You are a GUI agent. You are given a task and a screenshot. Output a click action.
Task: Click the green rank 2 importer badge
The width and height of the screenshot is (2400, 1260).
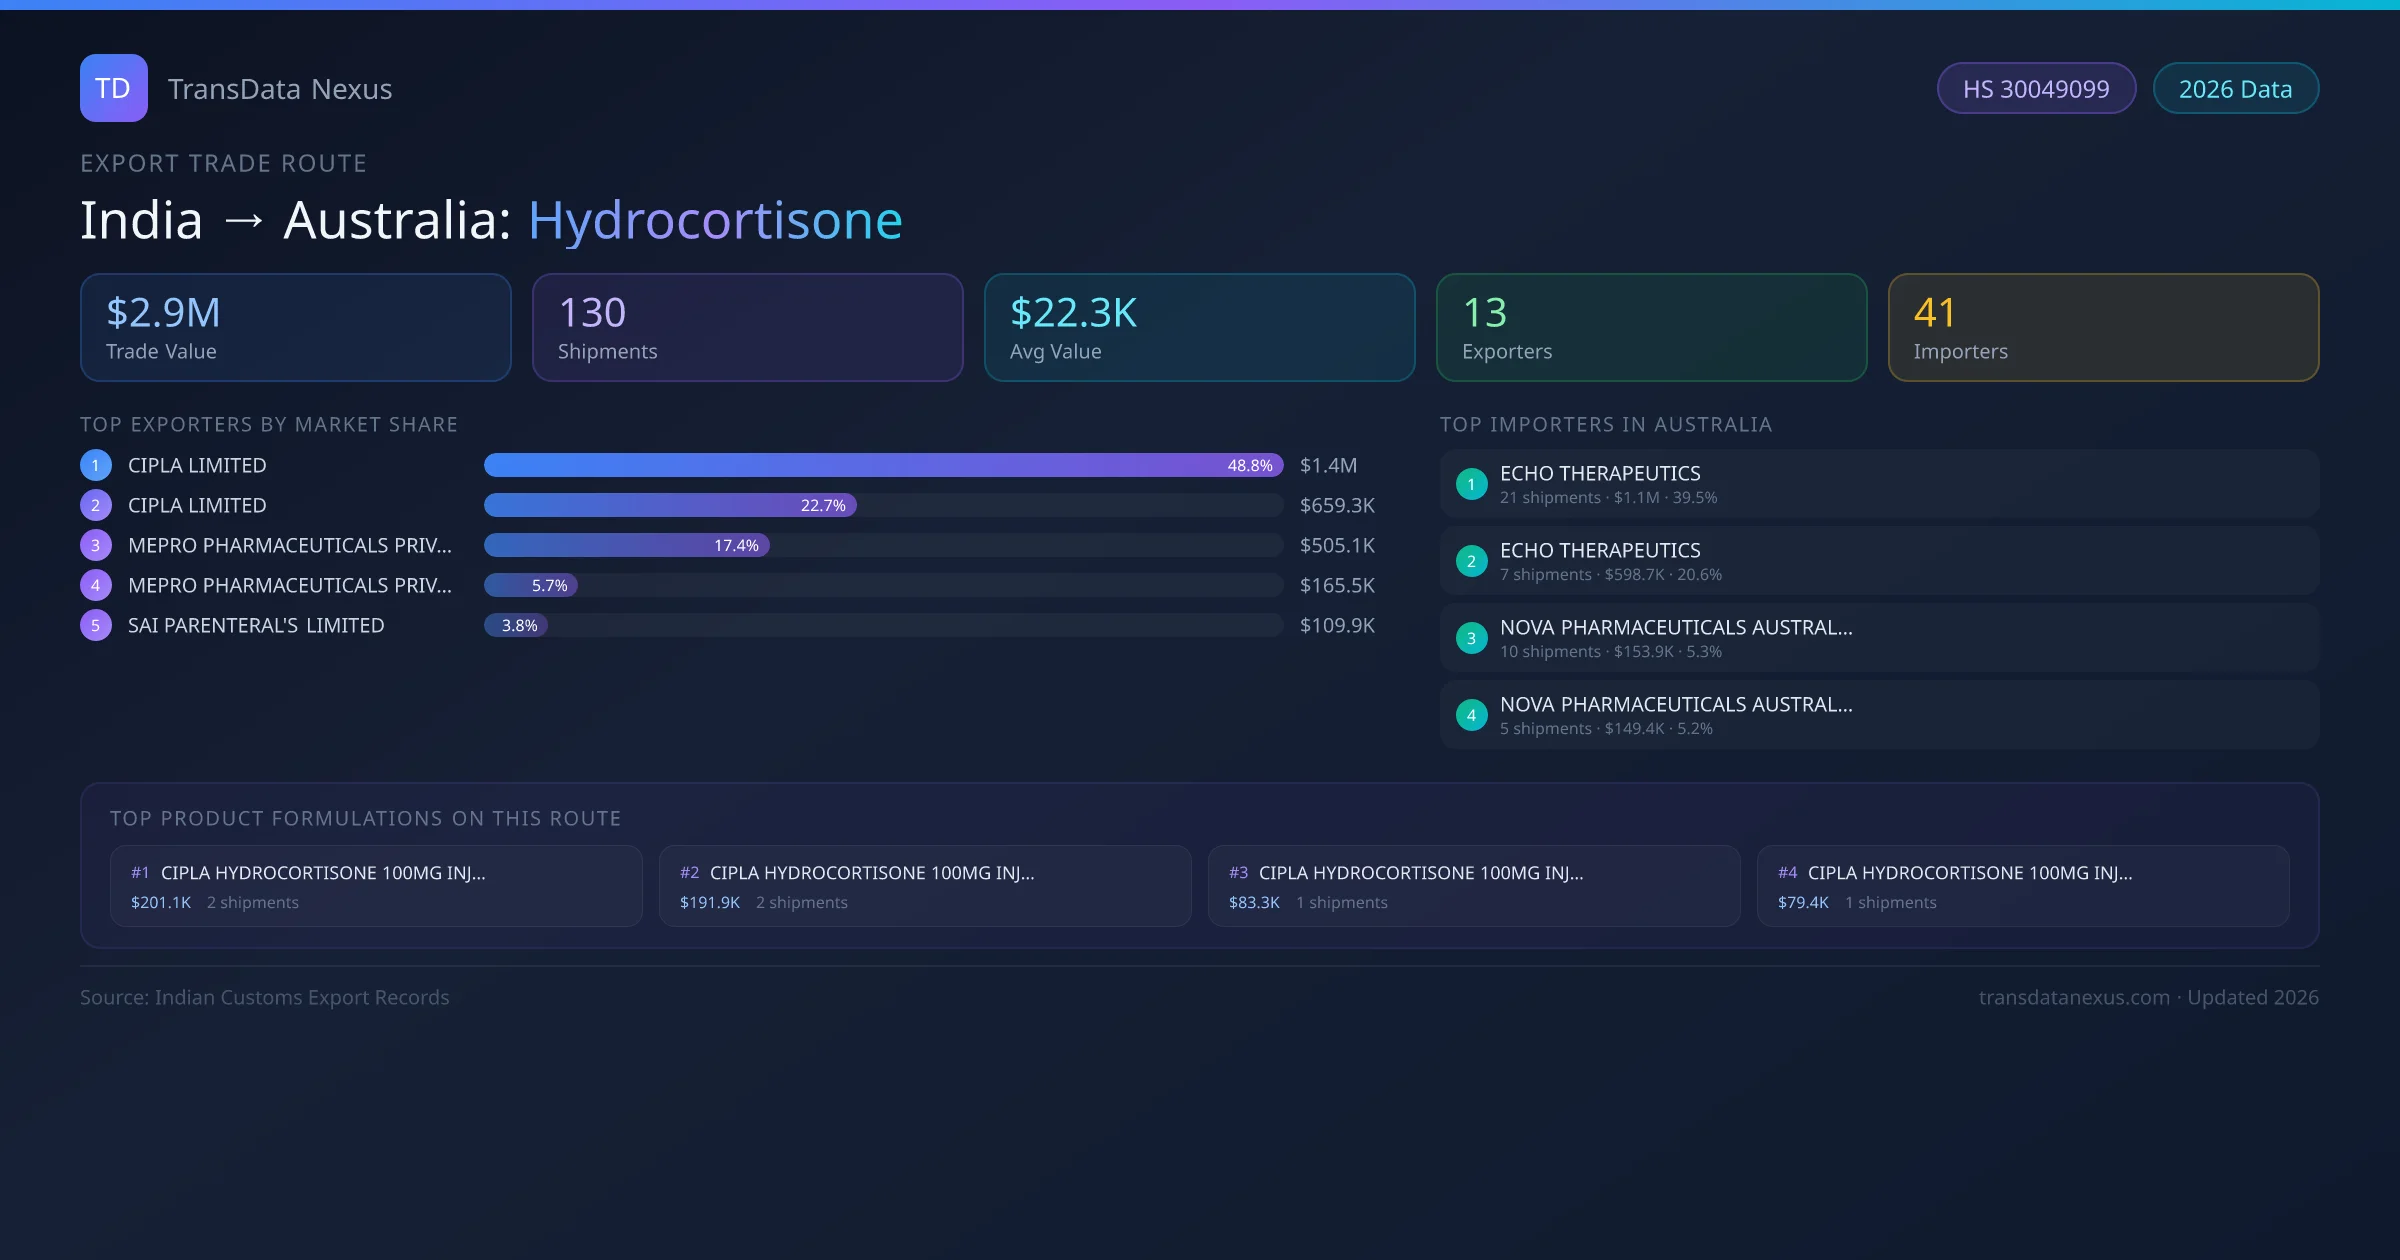[x=1471, y=561]
